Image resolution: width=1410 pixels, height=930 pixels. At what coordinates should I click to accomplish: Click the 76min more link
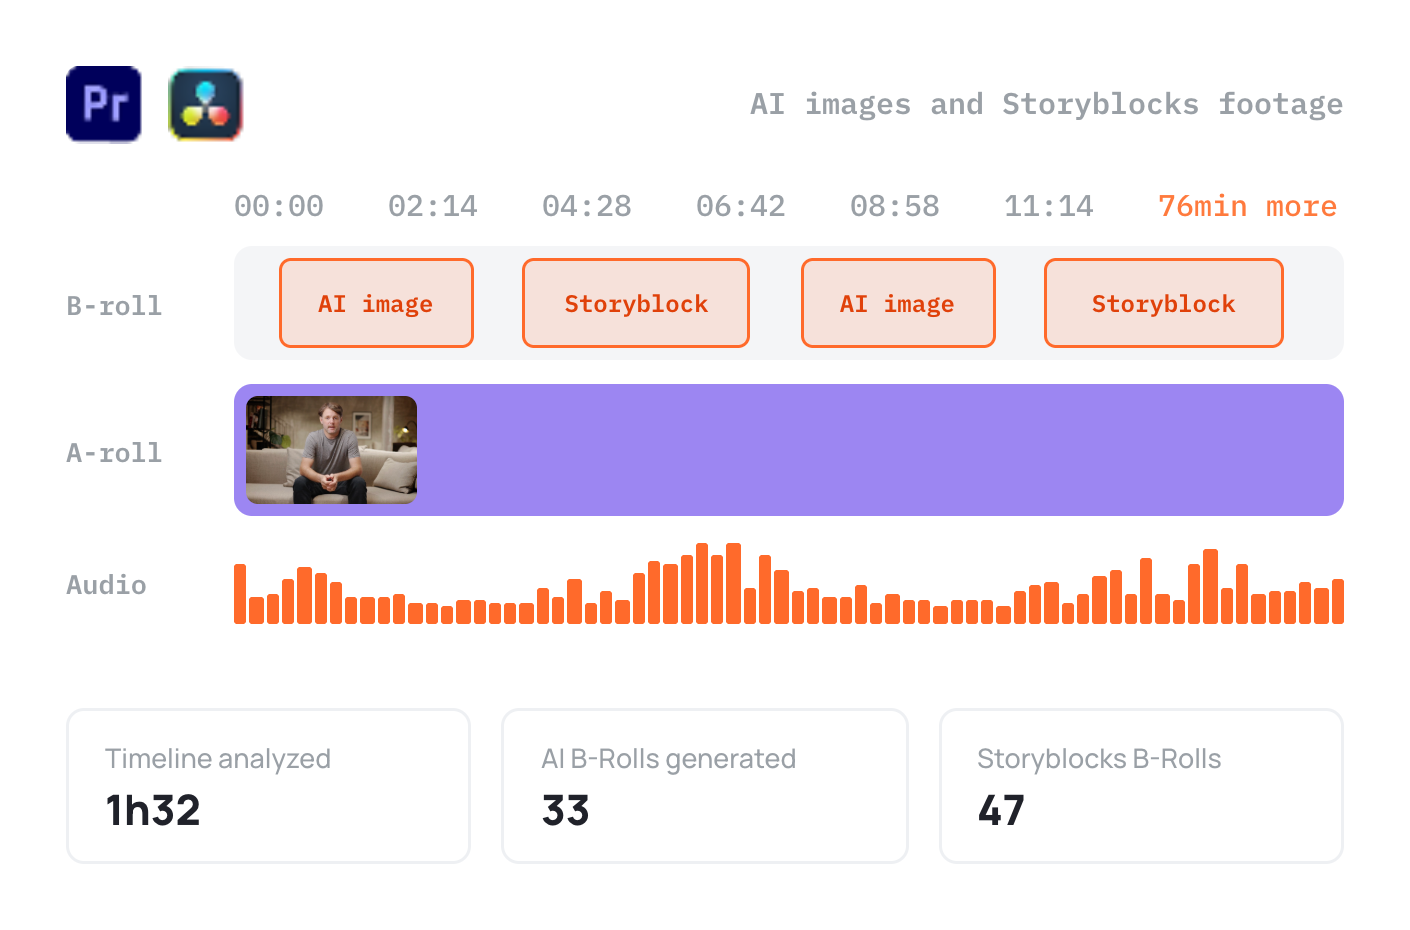(1247, 206)
